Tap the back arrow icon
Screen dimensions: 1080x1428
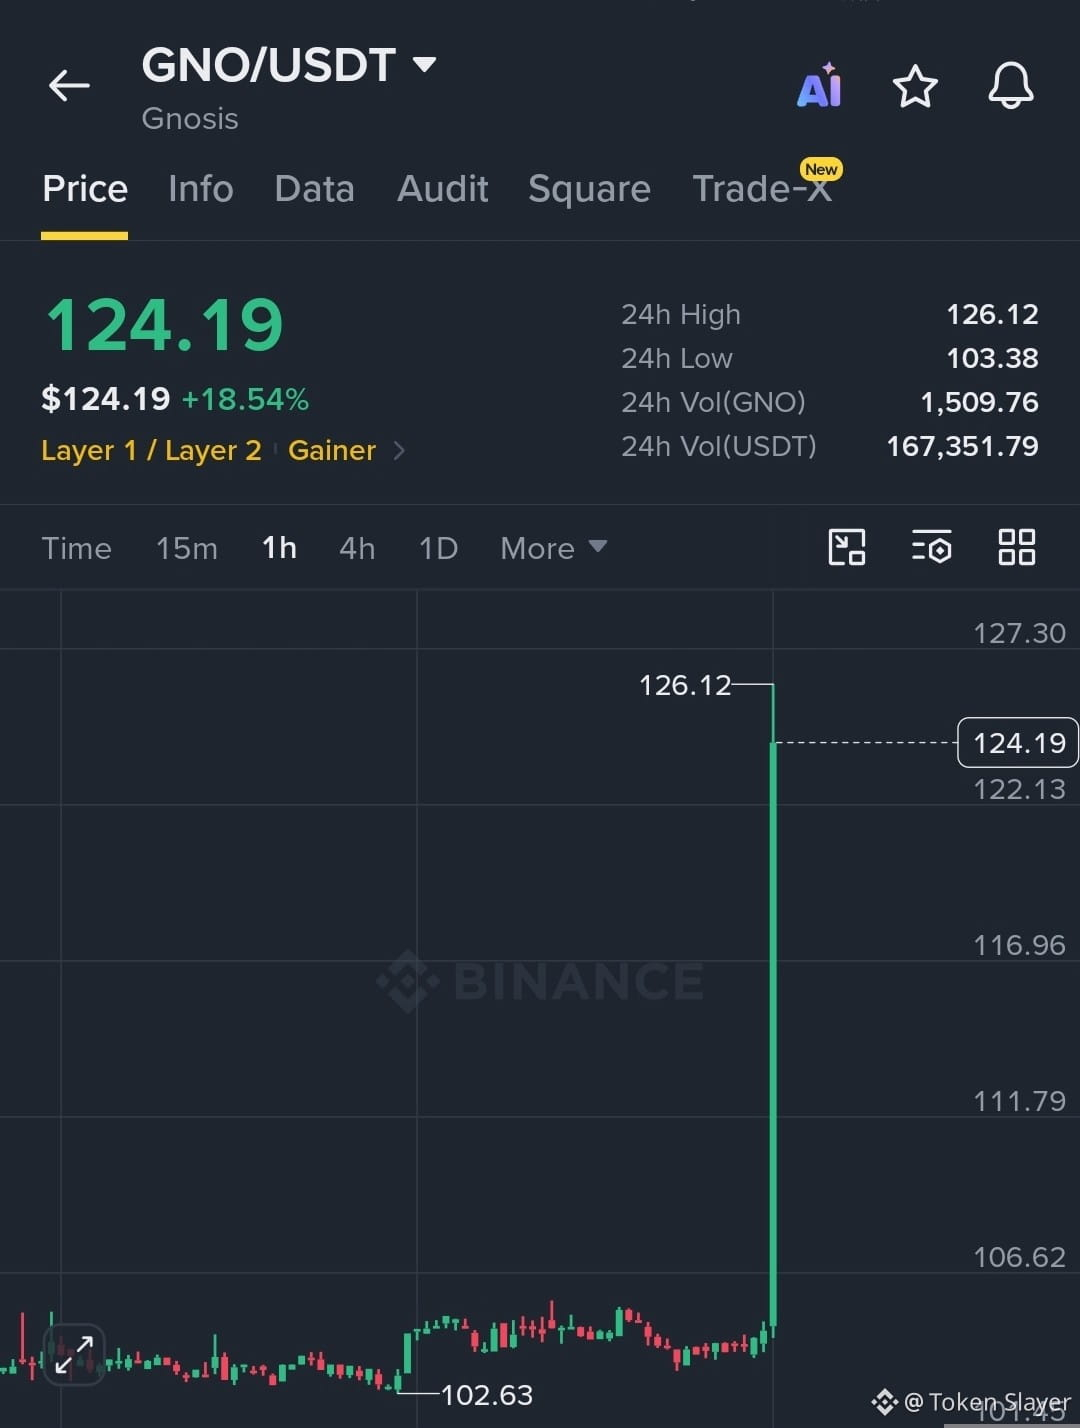[69, 86]
